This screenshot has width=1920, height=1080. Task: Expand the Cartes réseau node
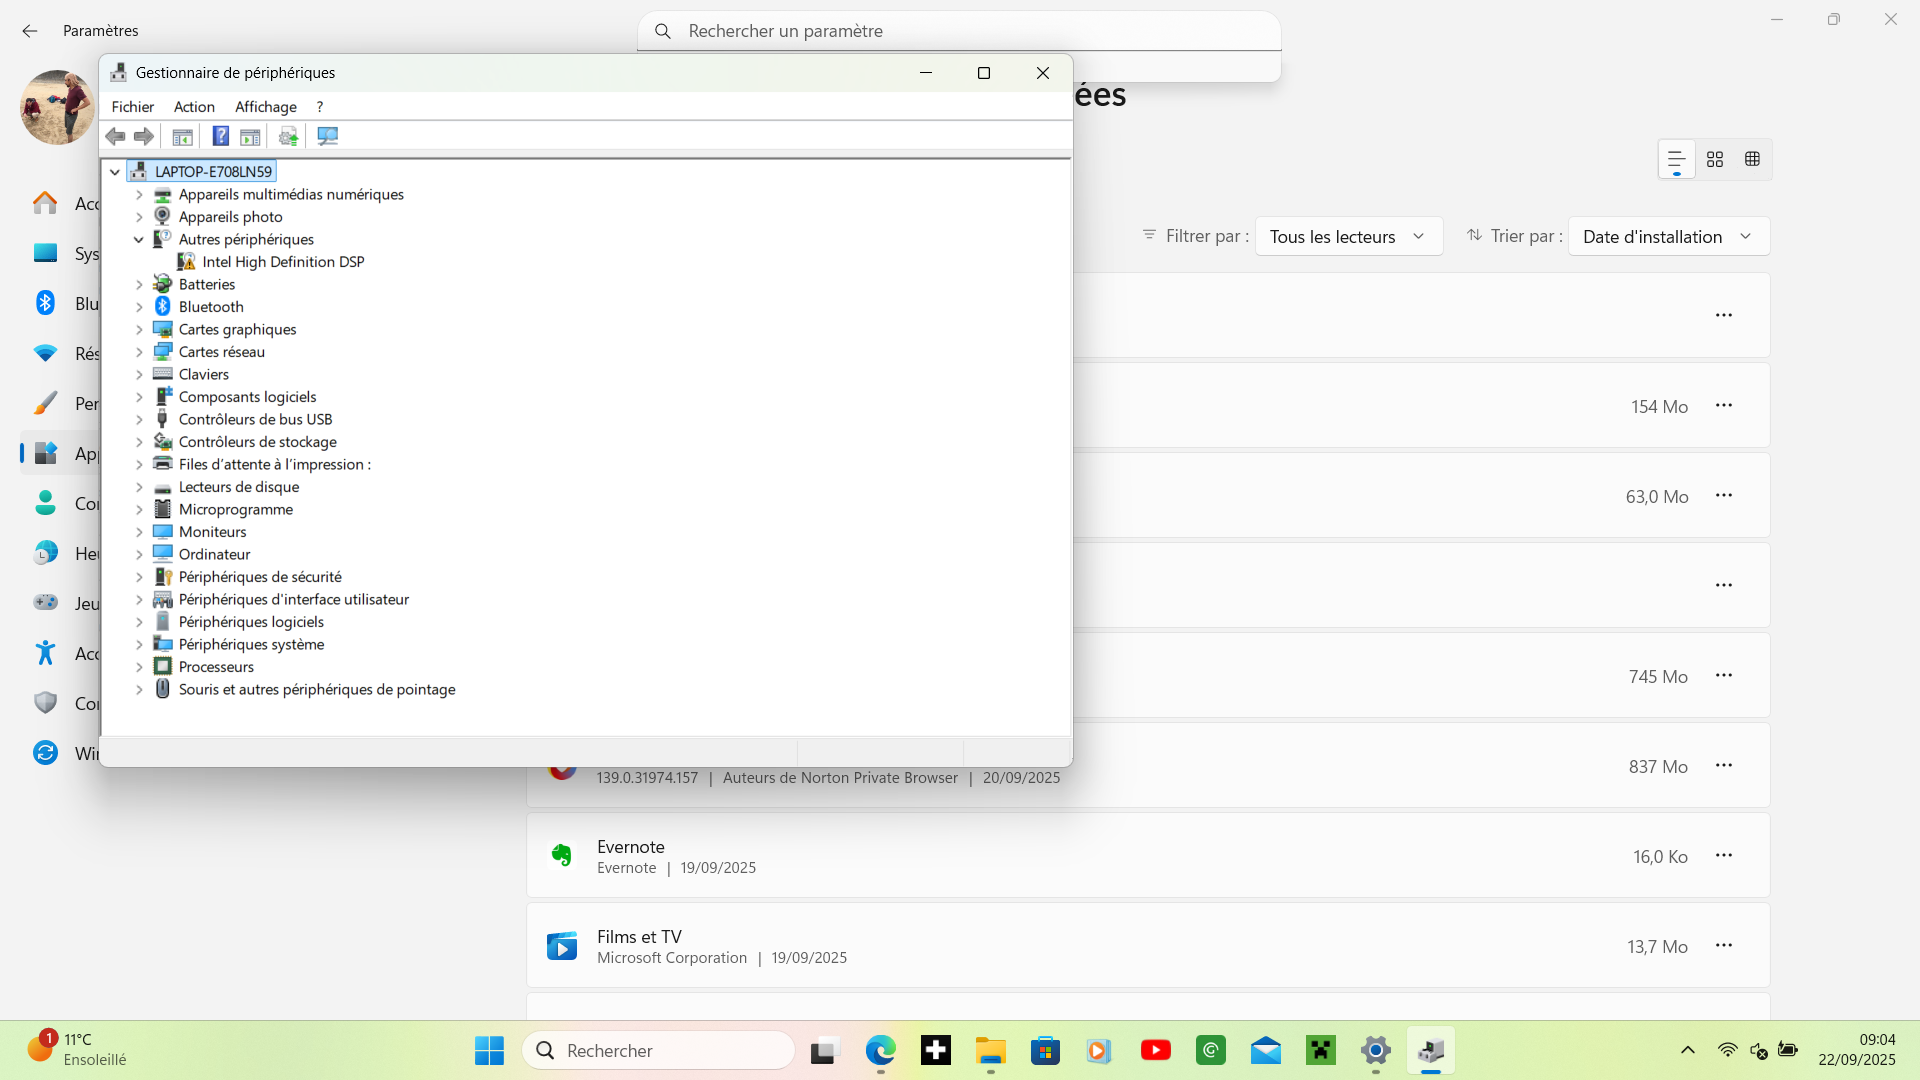tap(139, 352)
